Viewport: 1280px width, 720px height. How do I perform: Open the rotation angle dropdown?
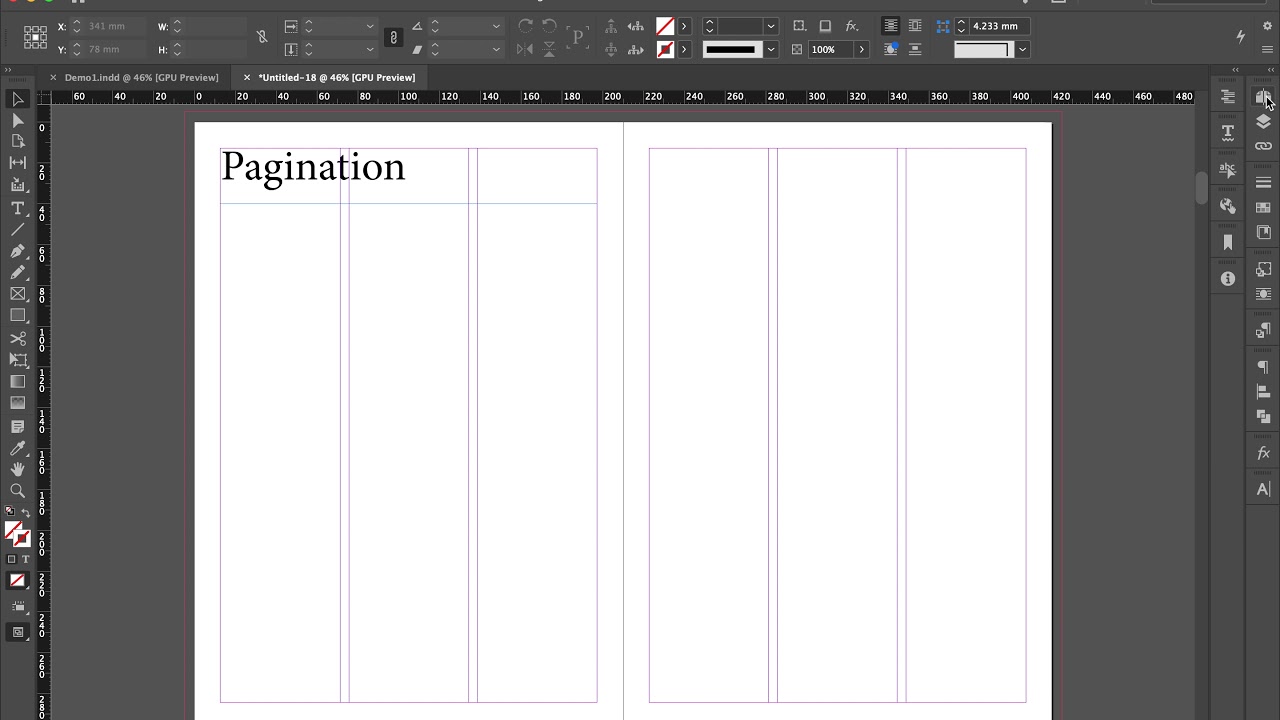click(496, 26)
